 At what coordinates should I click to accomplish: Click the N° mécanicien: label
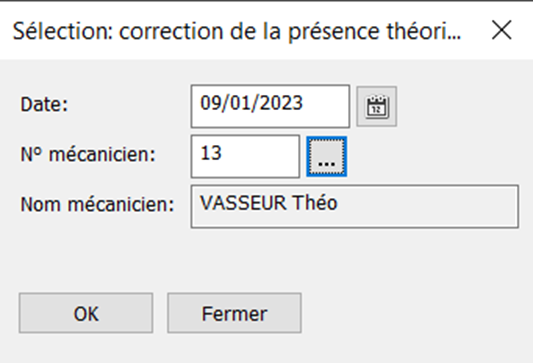88,154
